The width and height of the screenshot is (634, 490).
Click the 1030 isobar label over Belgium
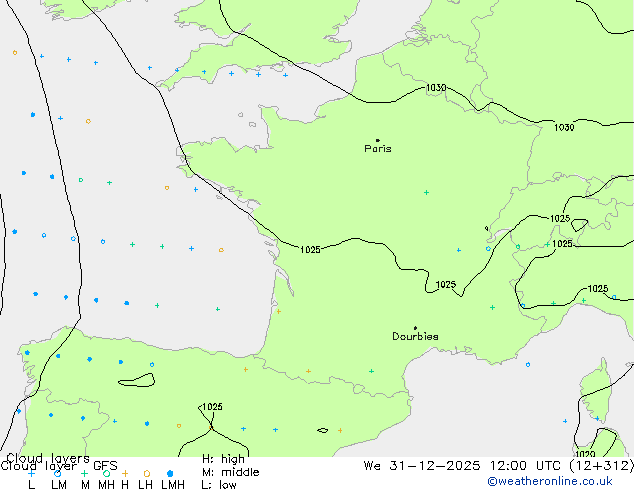(436, 88)
